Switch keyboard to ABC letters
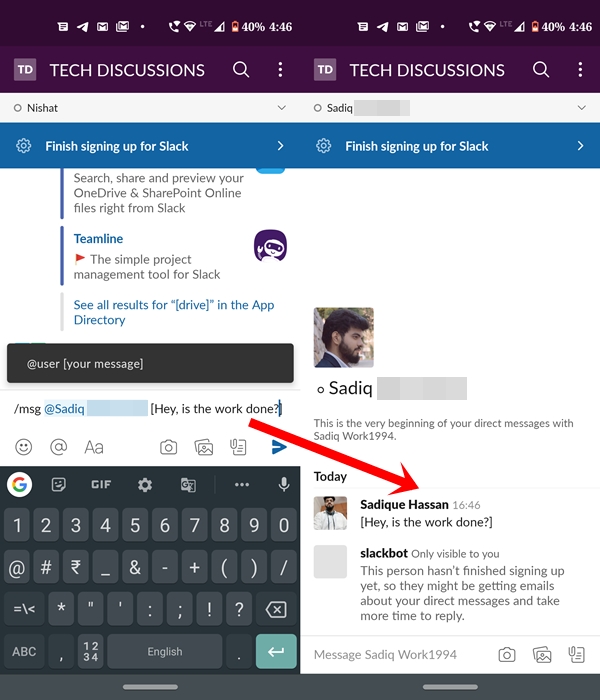This screenshot has width=600, height=700. 24,651
